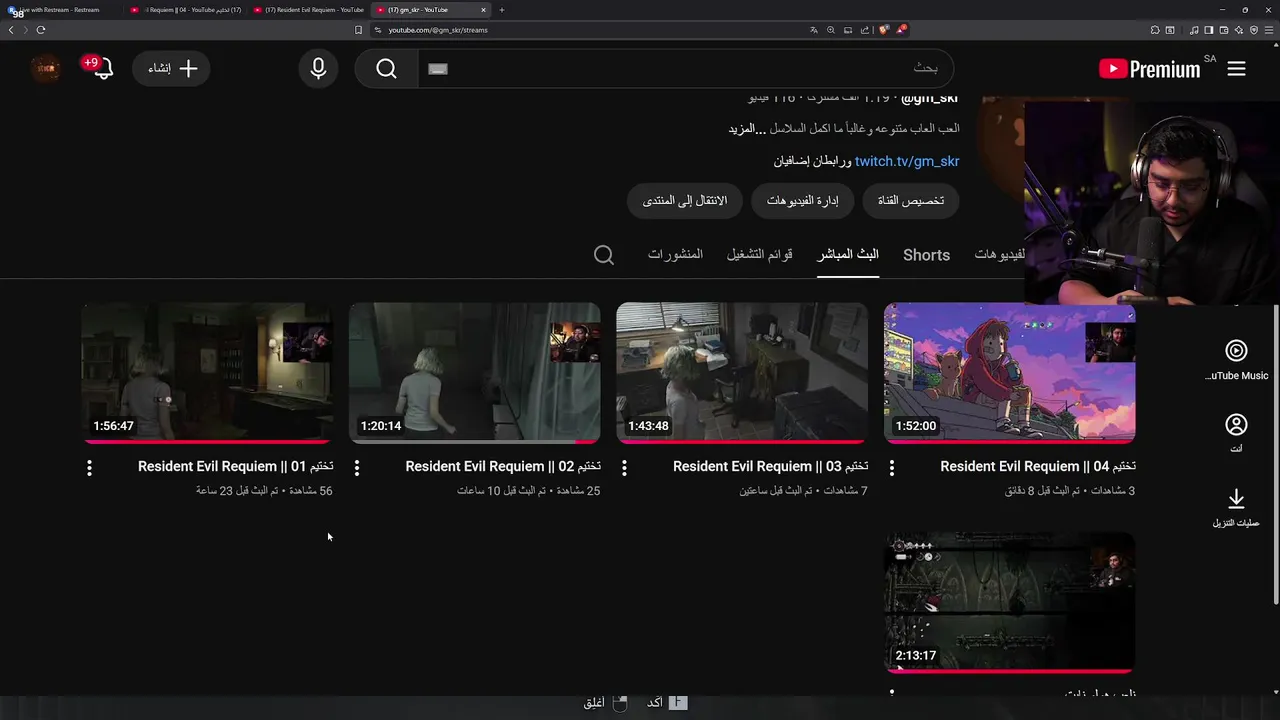Viewport: 1280px width, 720px height.
Task: Expand channel description with ...المزيد
Action: 747,129
